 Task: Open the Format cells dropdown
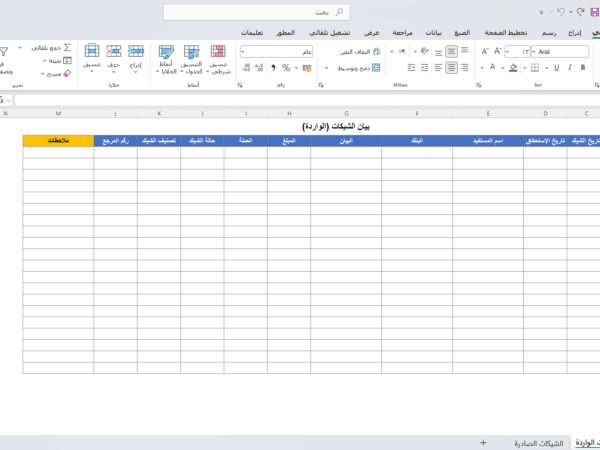(x=92, y=57)
